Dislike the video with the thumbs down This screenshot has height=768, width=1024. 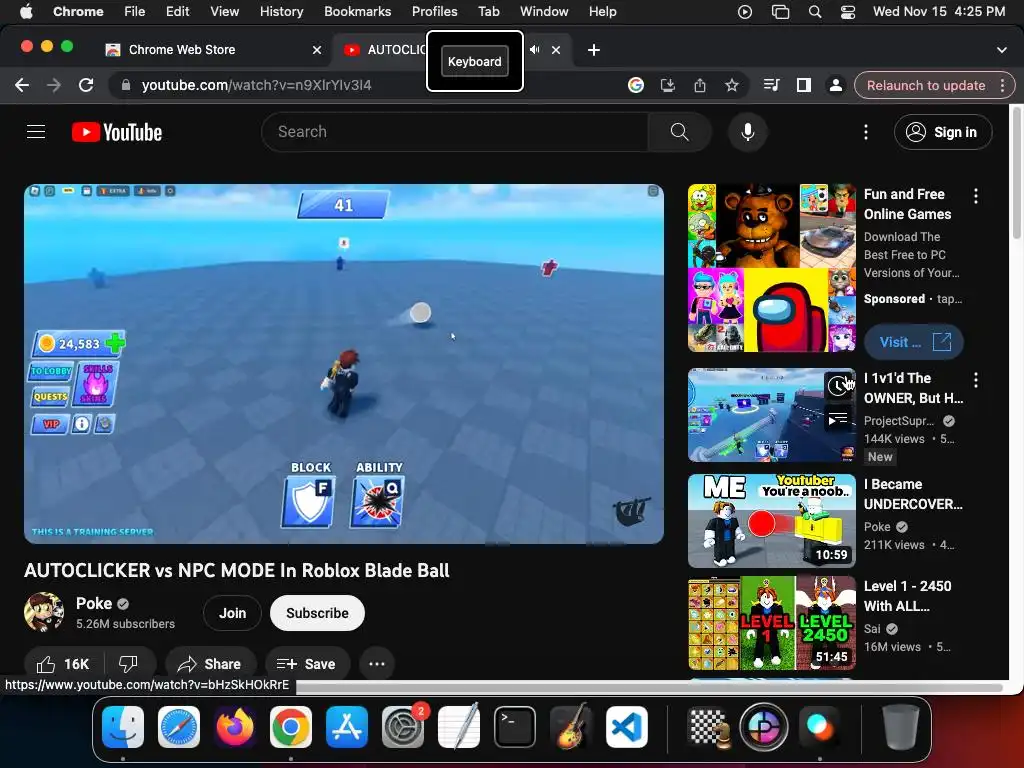pos(128,664)
